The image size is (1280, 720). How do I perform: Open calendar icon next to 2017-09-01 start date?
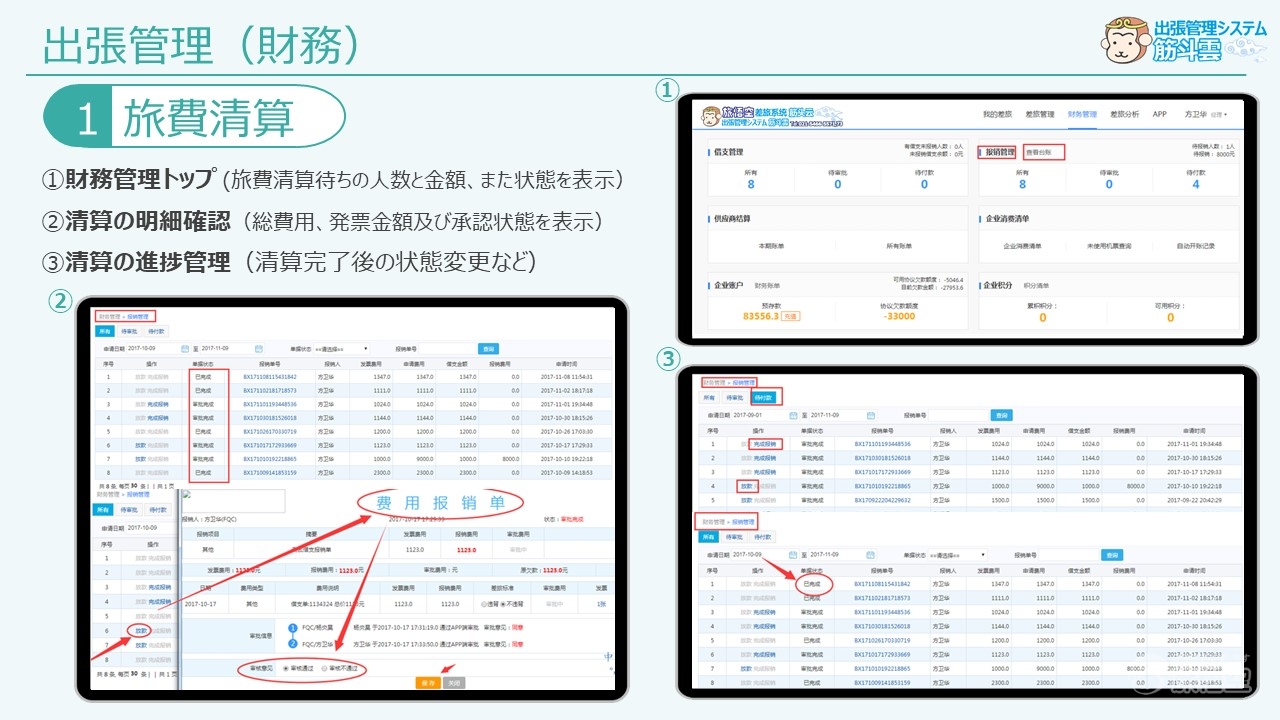(794, 415)
